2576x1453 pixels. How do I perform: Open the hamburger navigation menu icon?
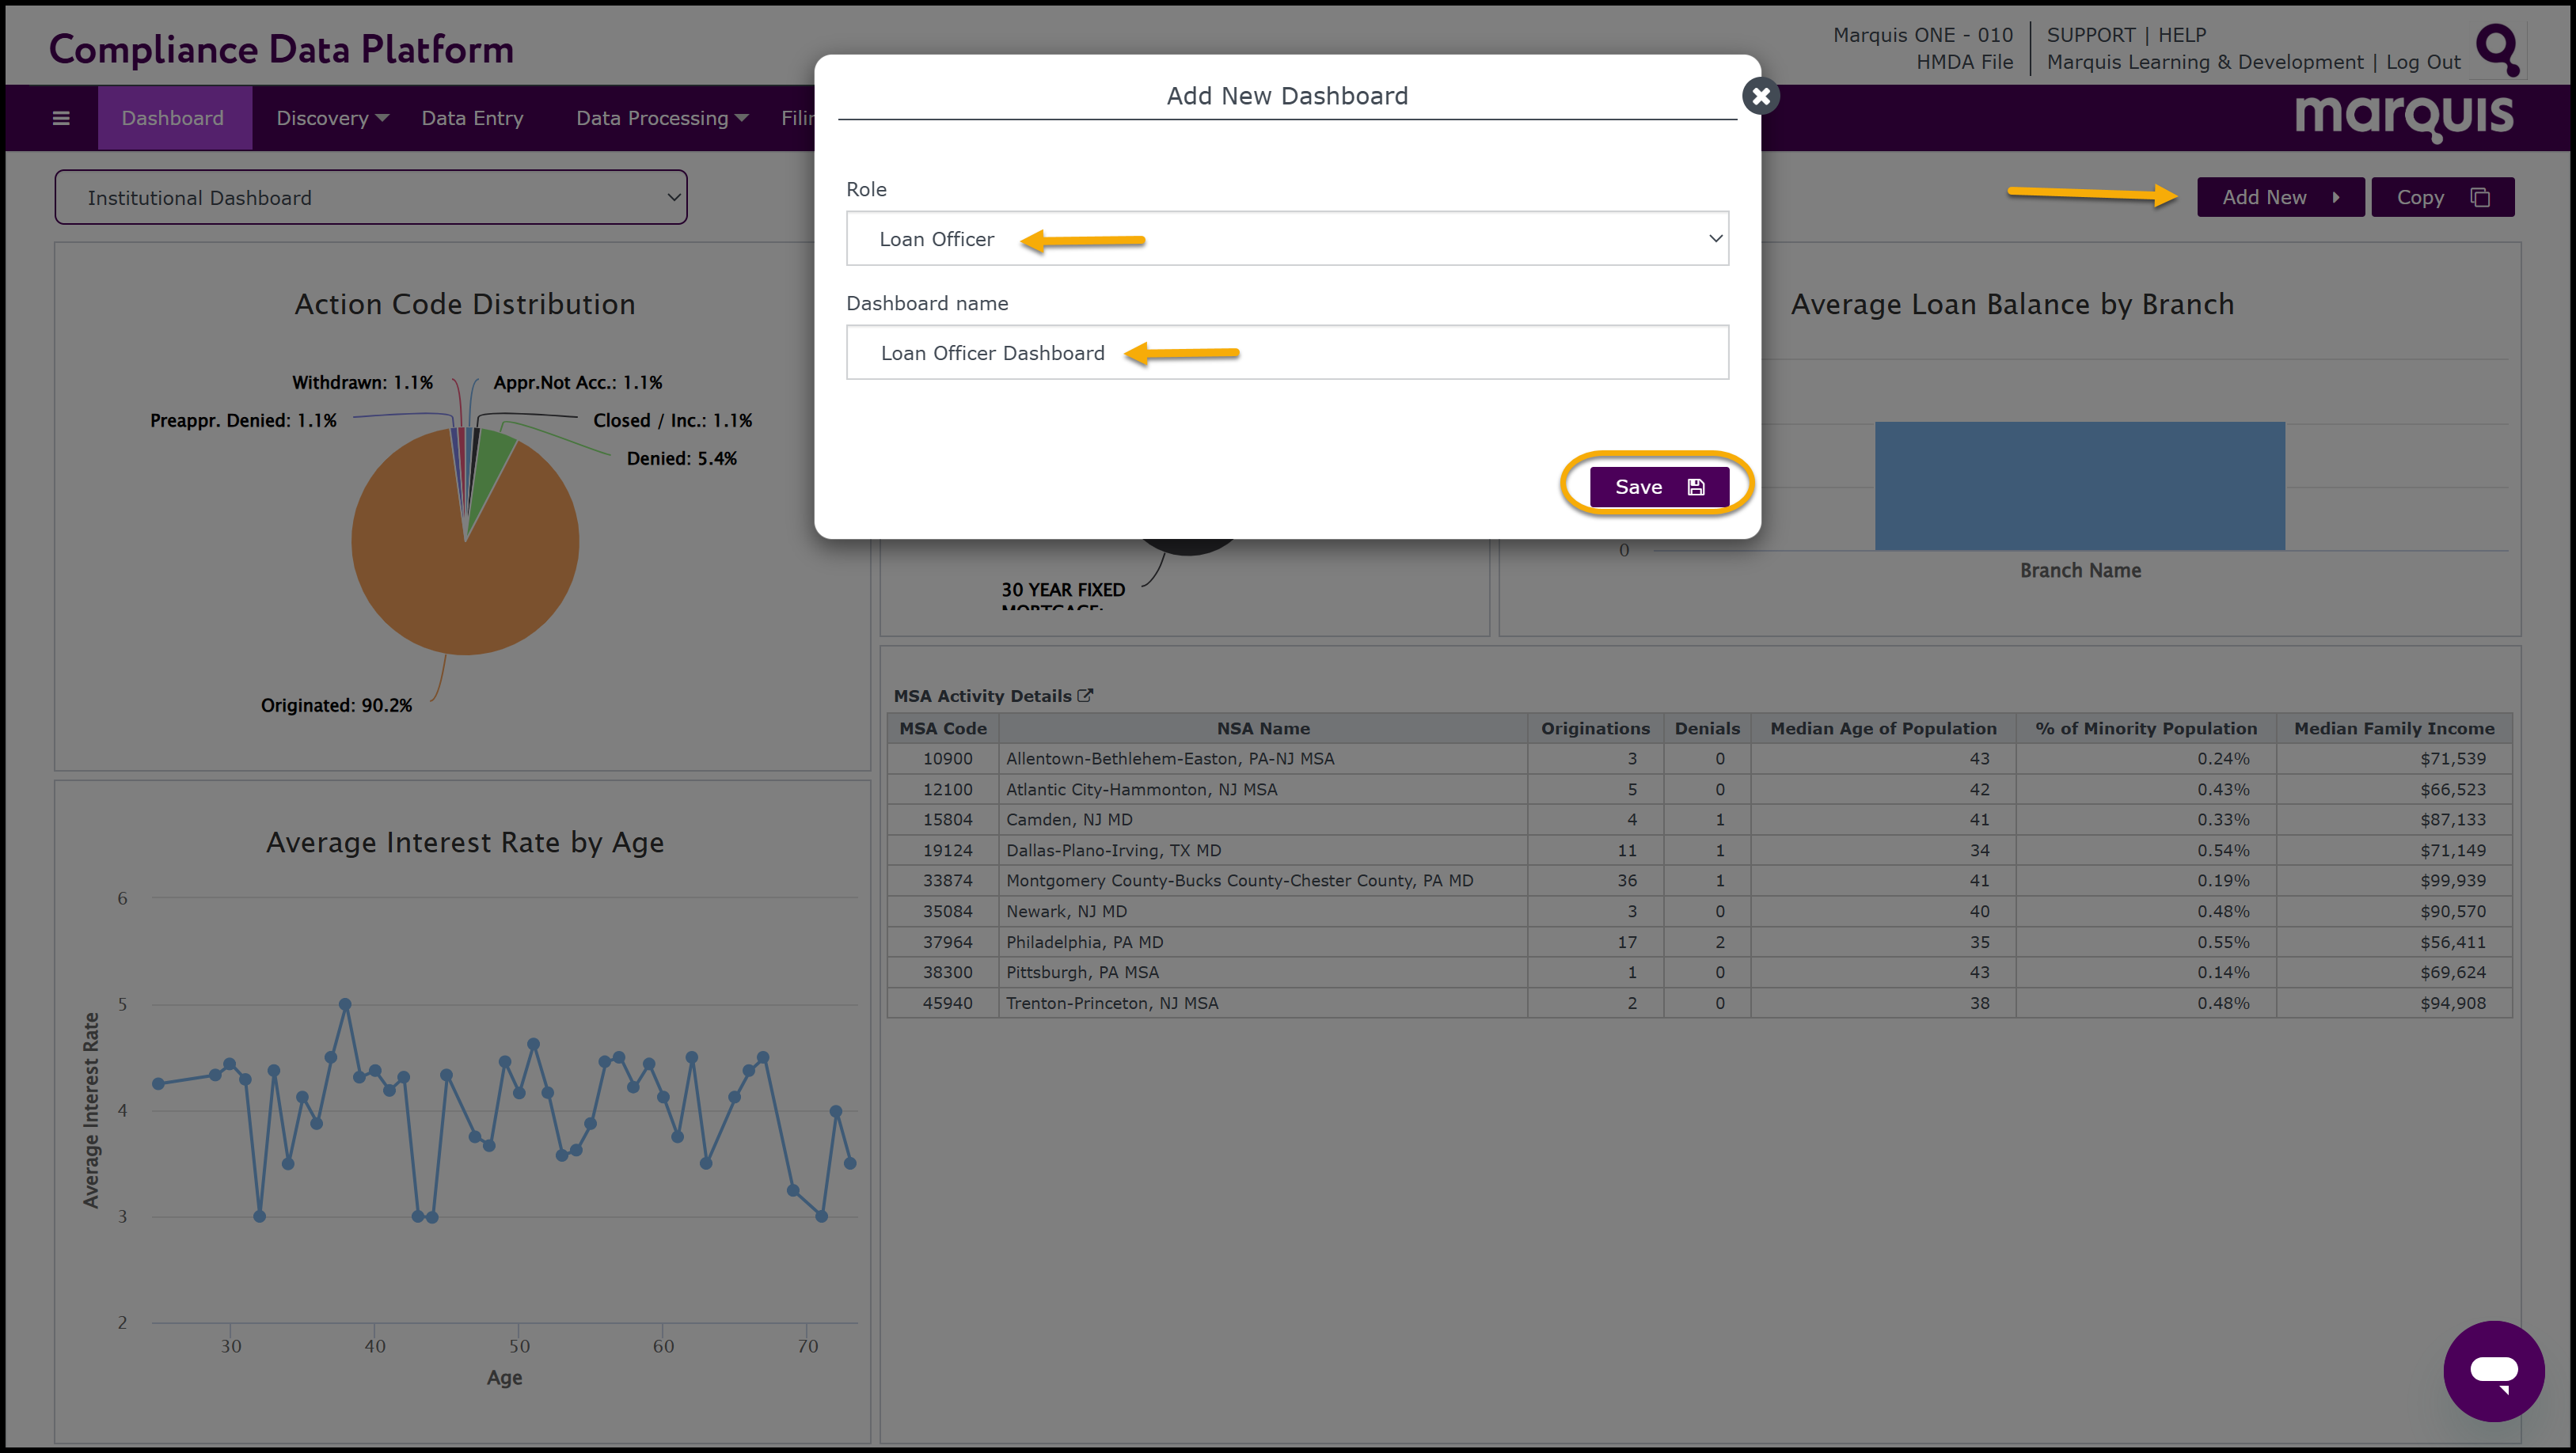pos(61,118)
